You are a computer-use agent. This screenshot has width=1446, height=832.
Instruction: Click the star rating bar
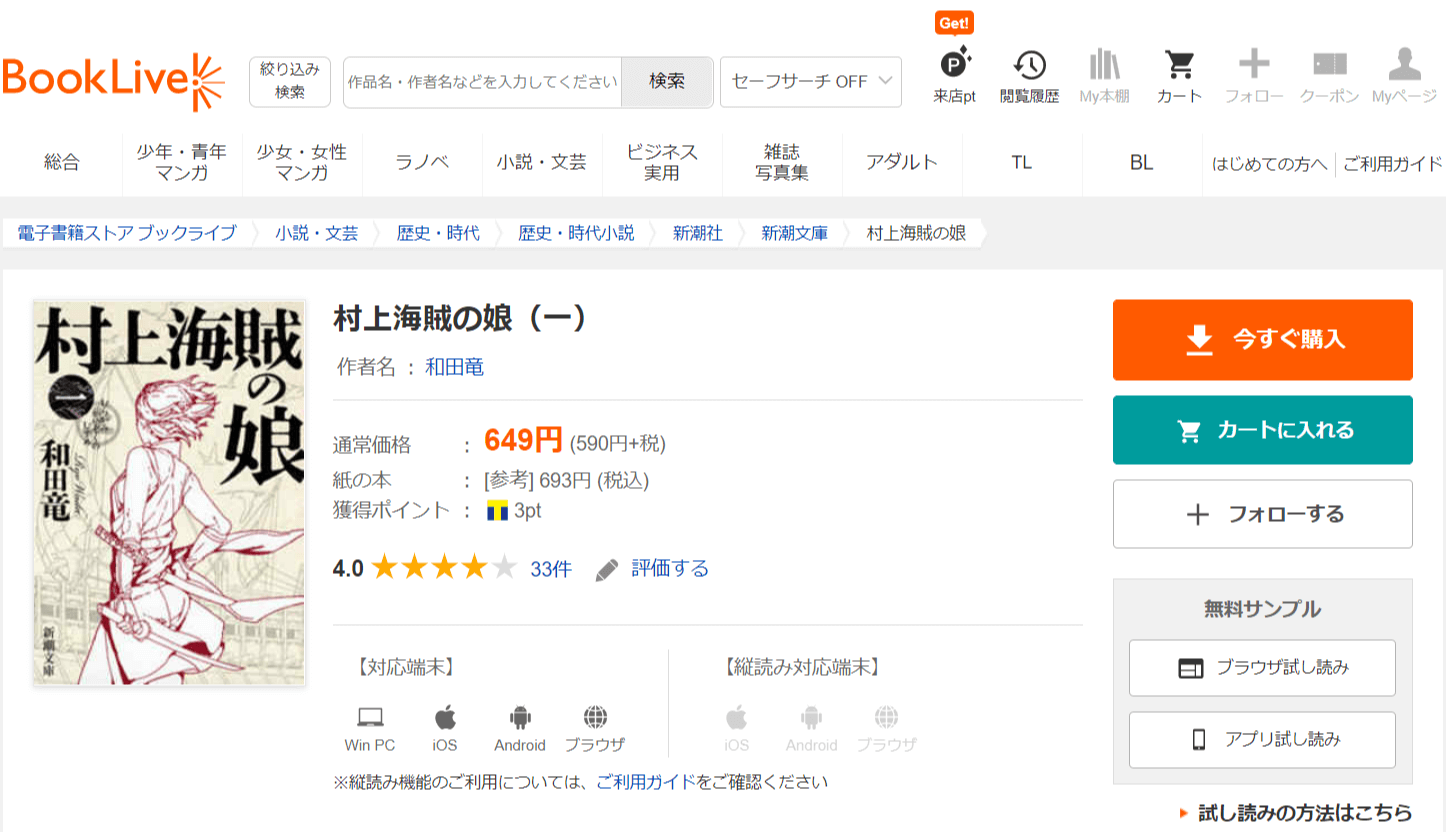[x=443, y=569]
